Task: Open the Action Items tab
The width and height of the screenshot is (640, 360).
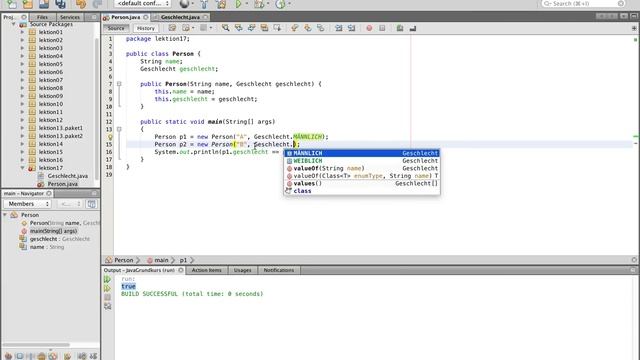Action: (207, 270)
